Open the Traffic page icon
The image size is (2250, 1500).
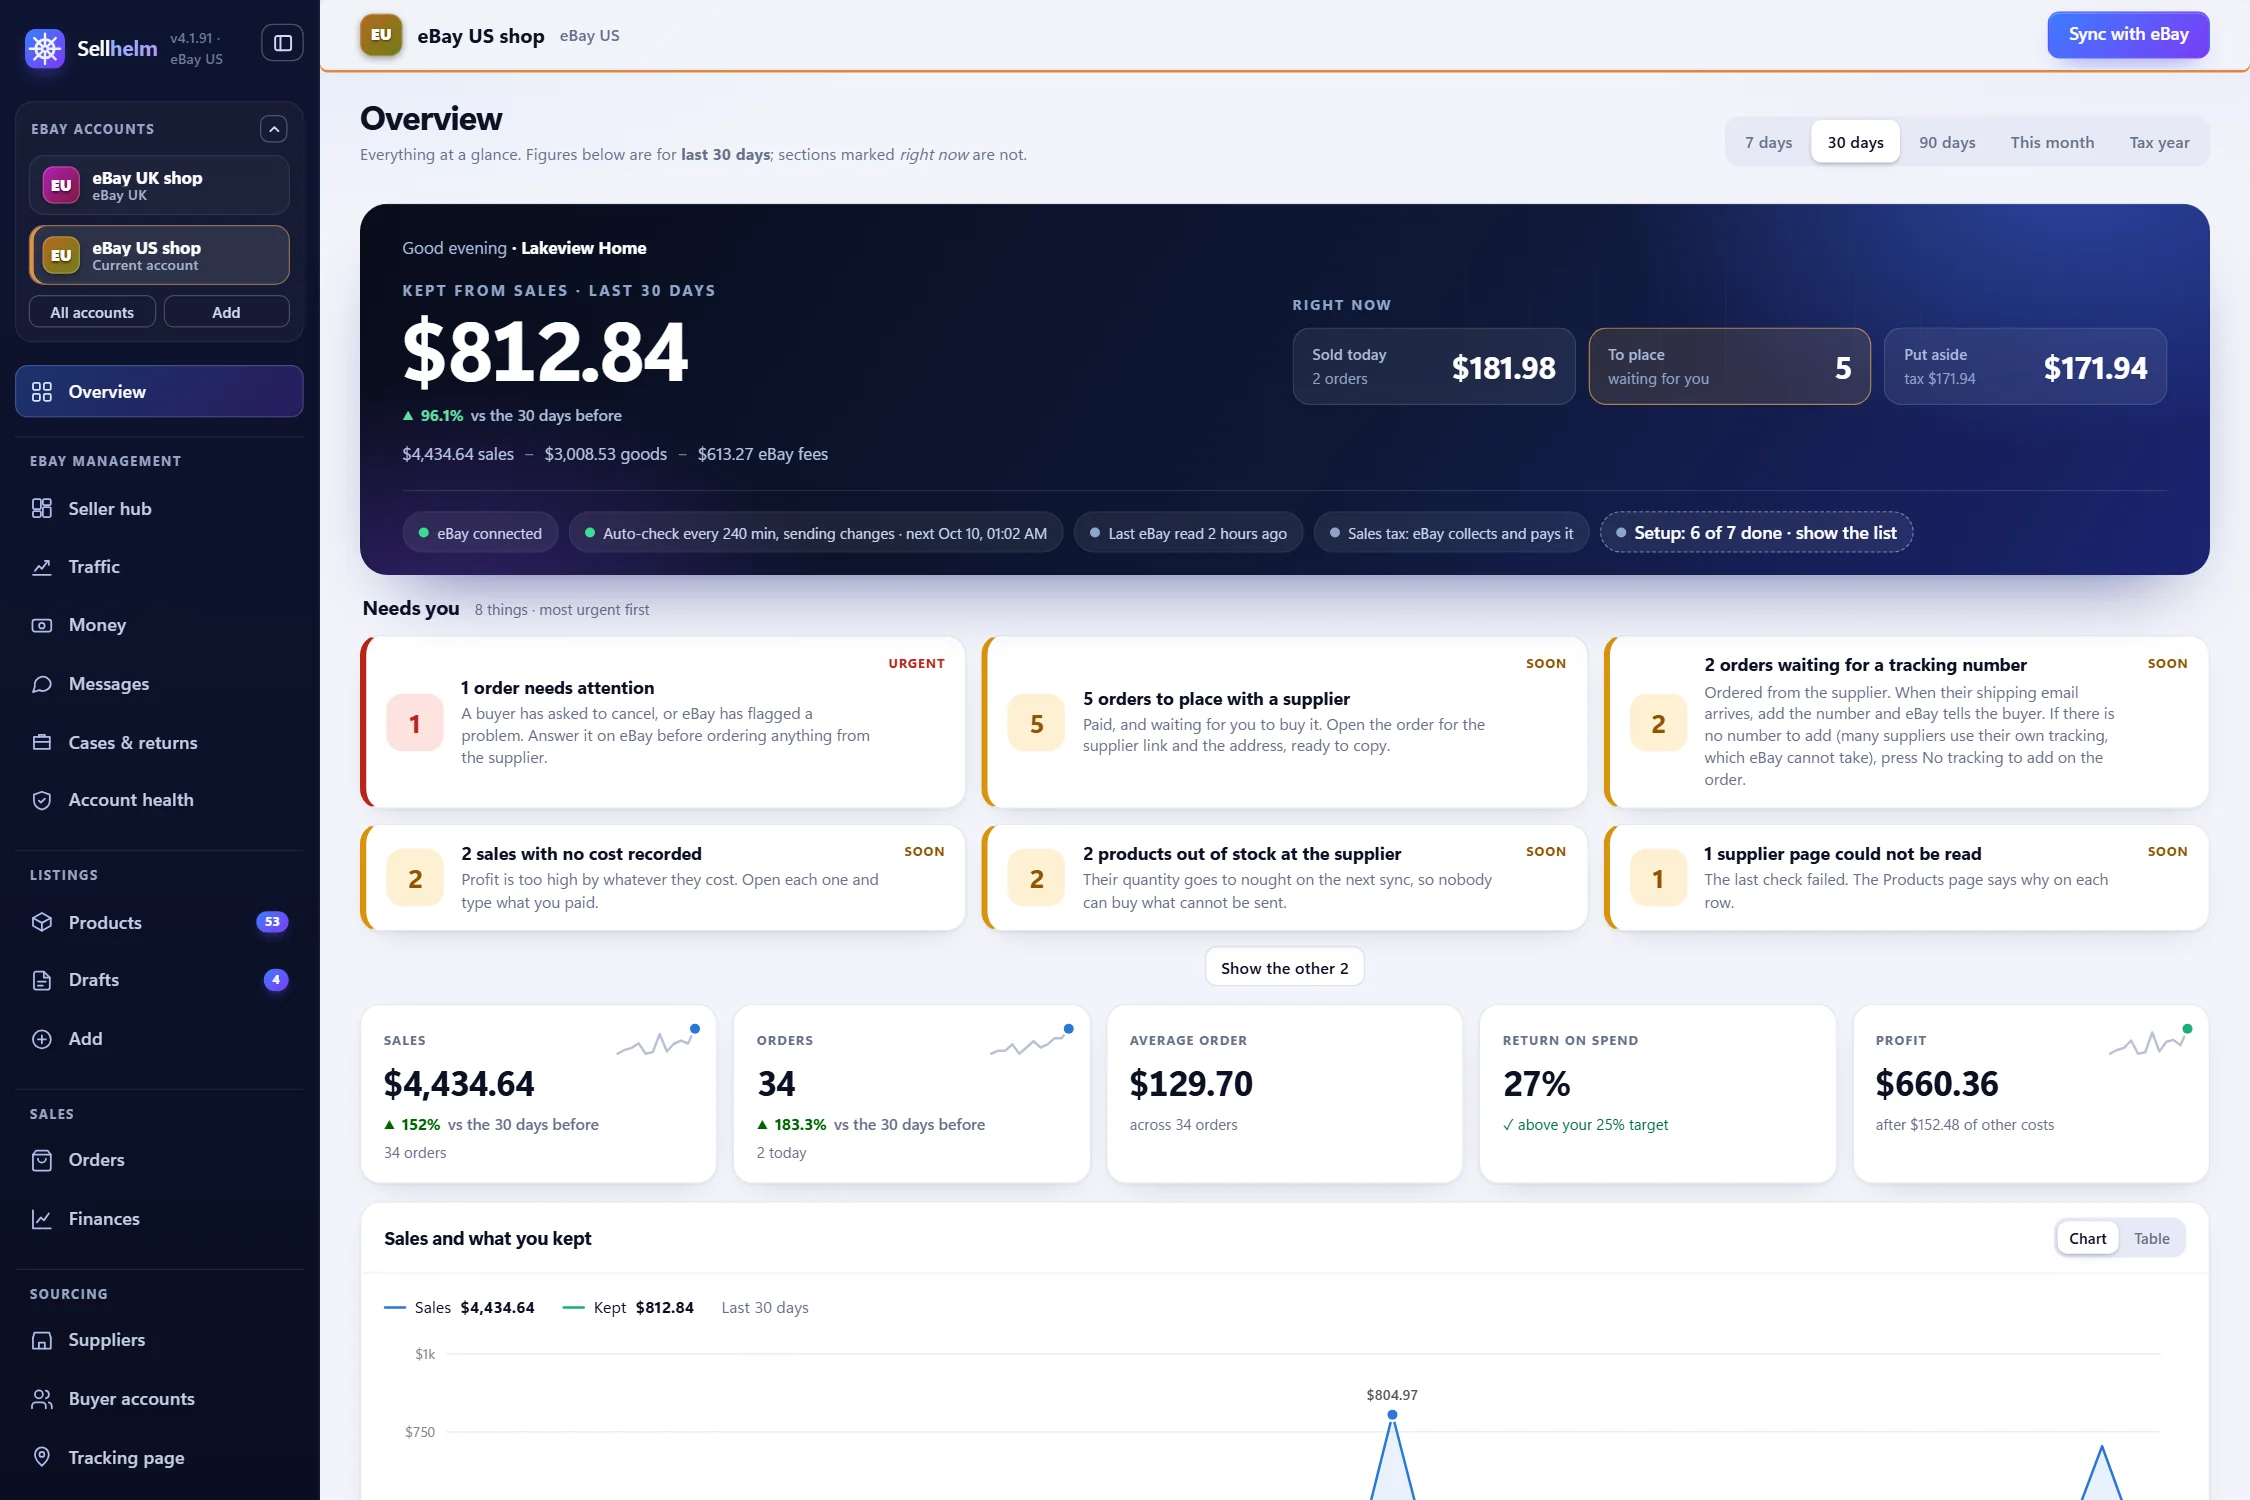42,567
